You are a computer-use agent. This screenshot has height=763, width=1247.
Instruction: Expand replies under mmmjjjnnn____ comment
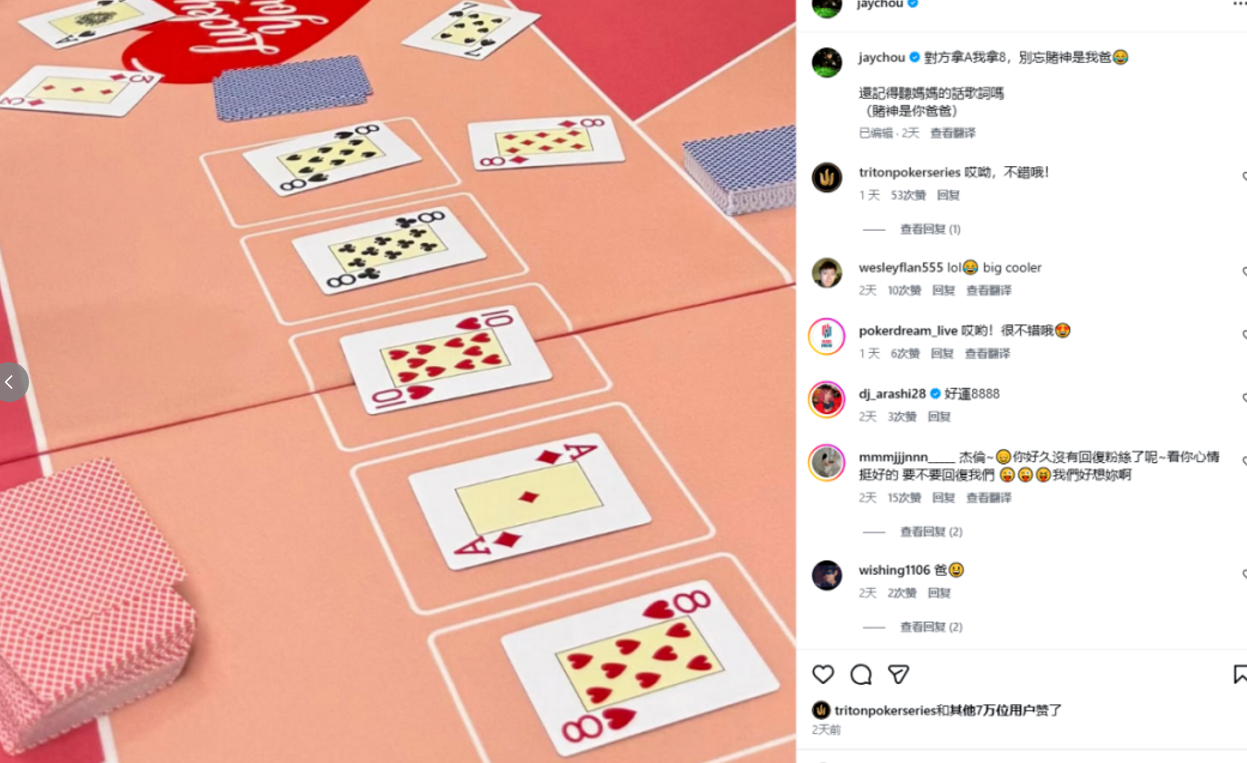click(931, 531)
